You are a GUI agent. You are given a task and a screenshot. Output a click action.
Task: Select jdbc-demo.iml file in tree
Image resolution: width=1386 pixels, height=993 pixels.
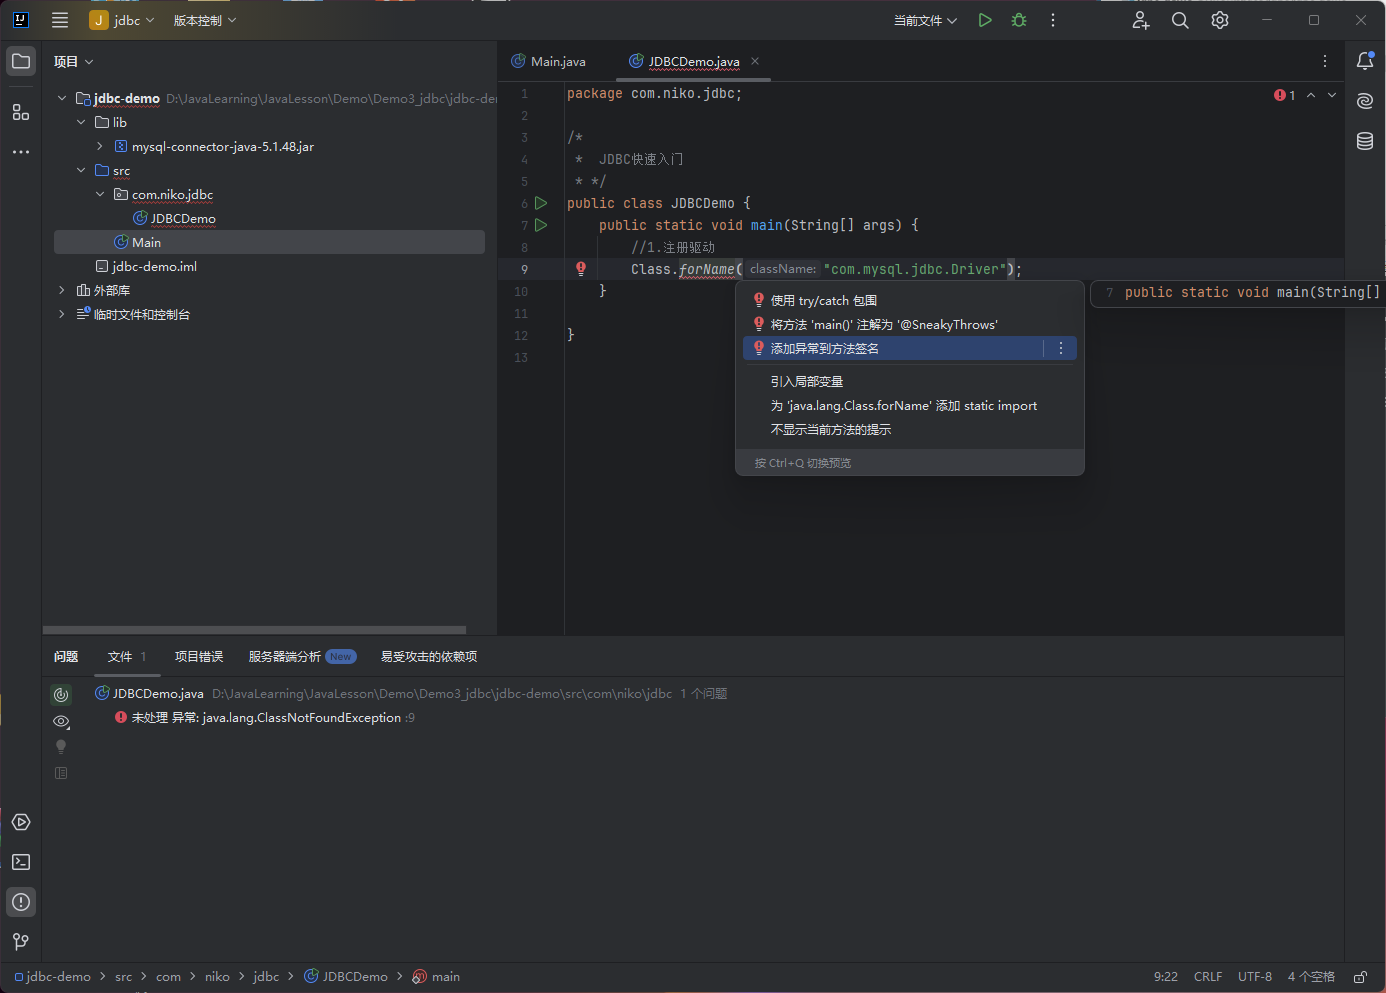(x=154, y=266)
